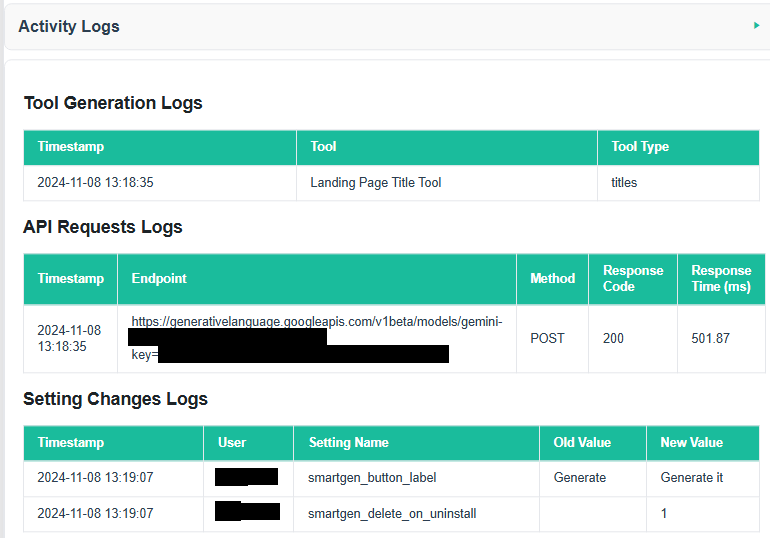The width and height of the screenshot is (770, 538).
Task: Click the API Requests Logs heading
Action: [x=103, y=227]
